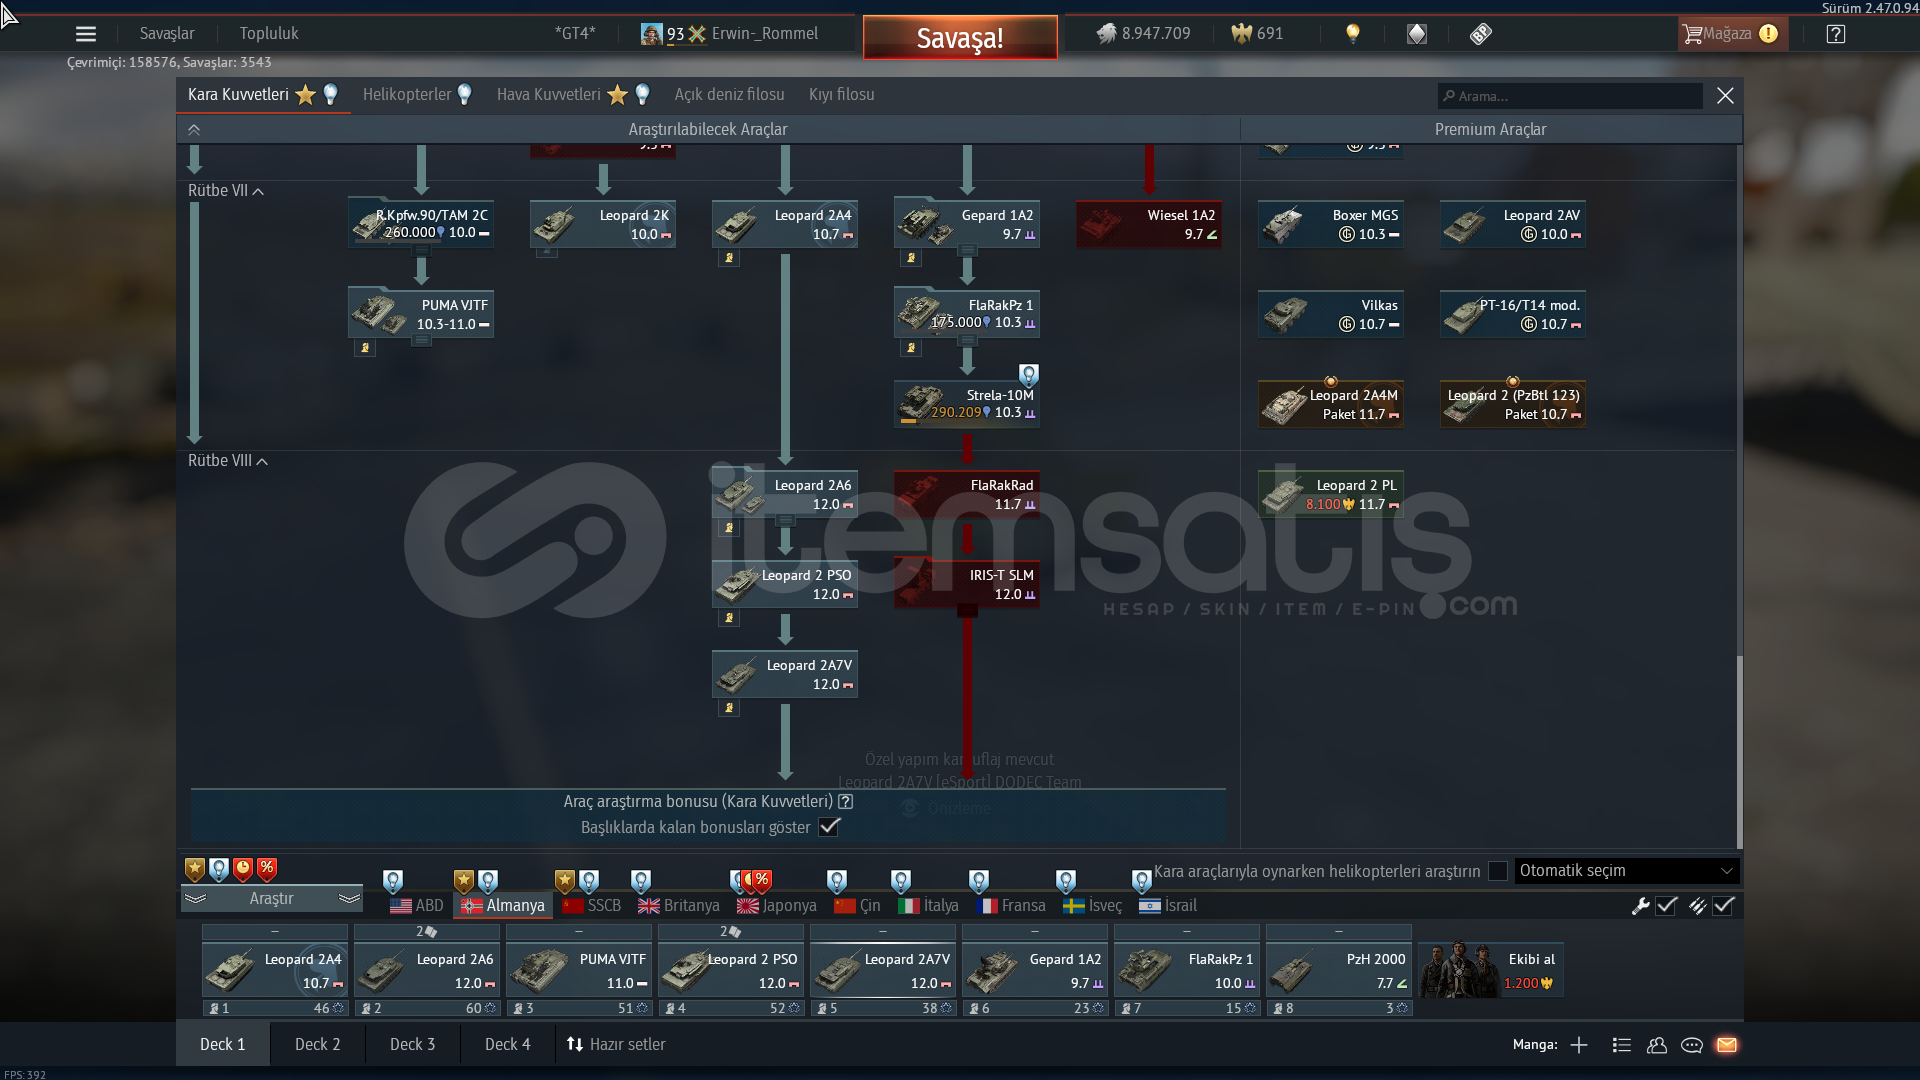Select the Japonya nation
Screen dimensions: 1920x1080
point(777,906)
